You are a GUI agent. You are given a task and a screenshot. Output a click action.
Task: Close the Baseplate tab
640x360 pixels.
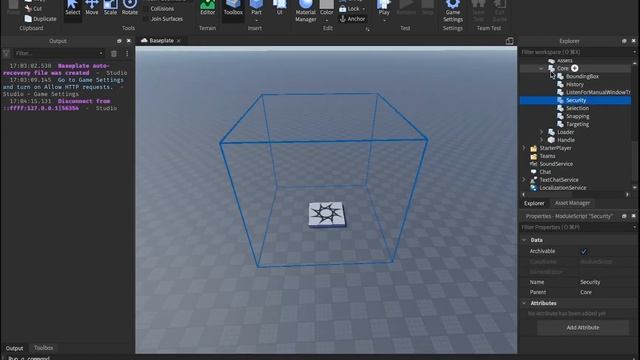179,41
